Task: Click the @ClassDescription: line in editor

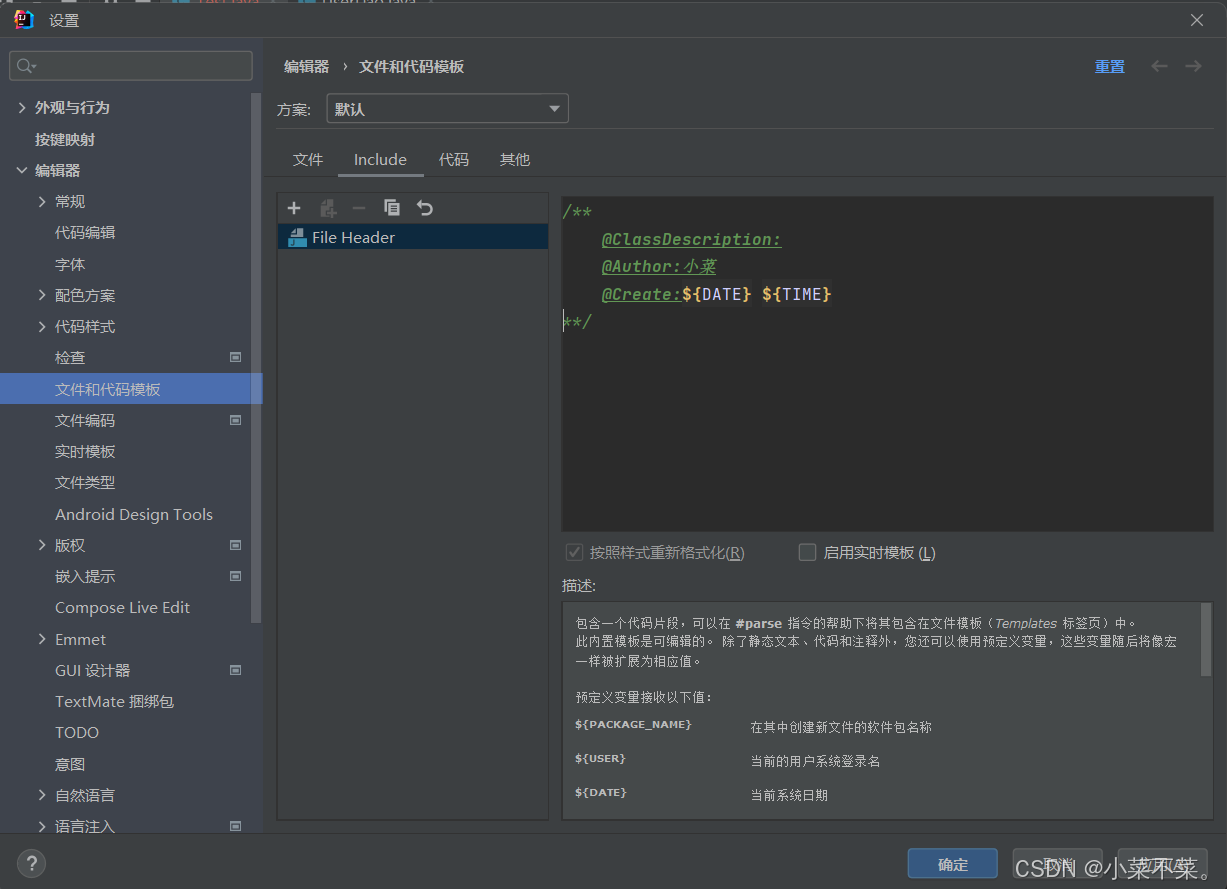Action: tap(691, 240)
